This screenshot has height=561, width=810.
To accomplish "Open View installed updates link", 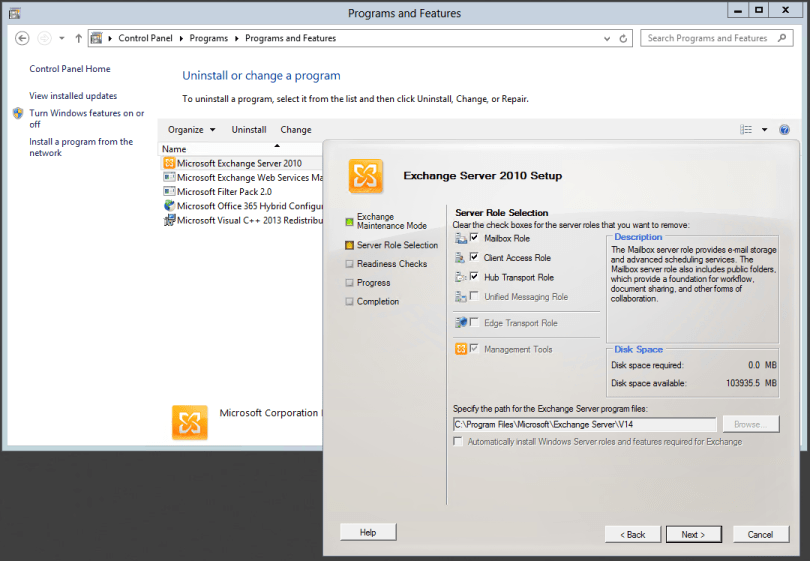I will click(73, 96).
